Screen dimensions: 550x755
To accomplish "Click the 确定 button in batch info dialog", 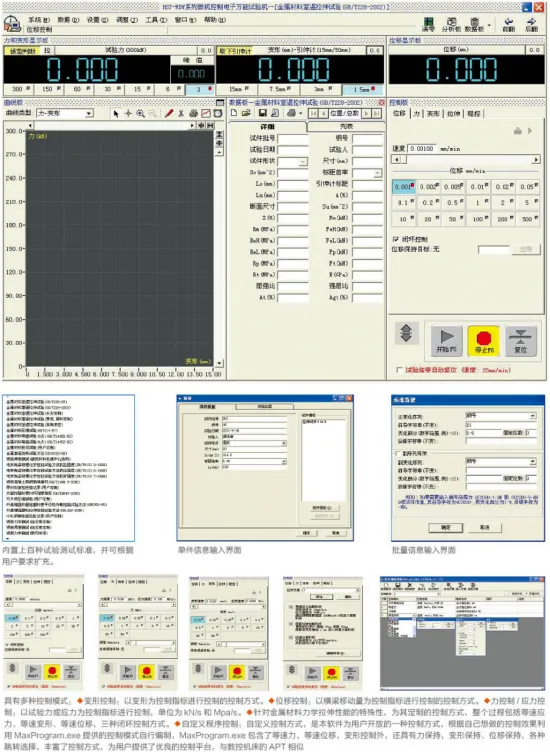I will 446,528.
